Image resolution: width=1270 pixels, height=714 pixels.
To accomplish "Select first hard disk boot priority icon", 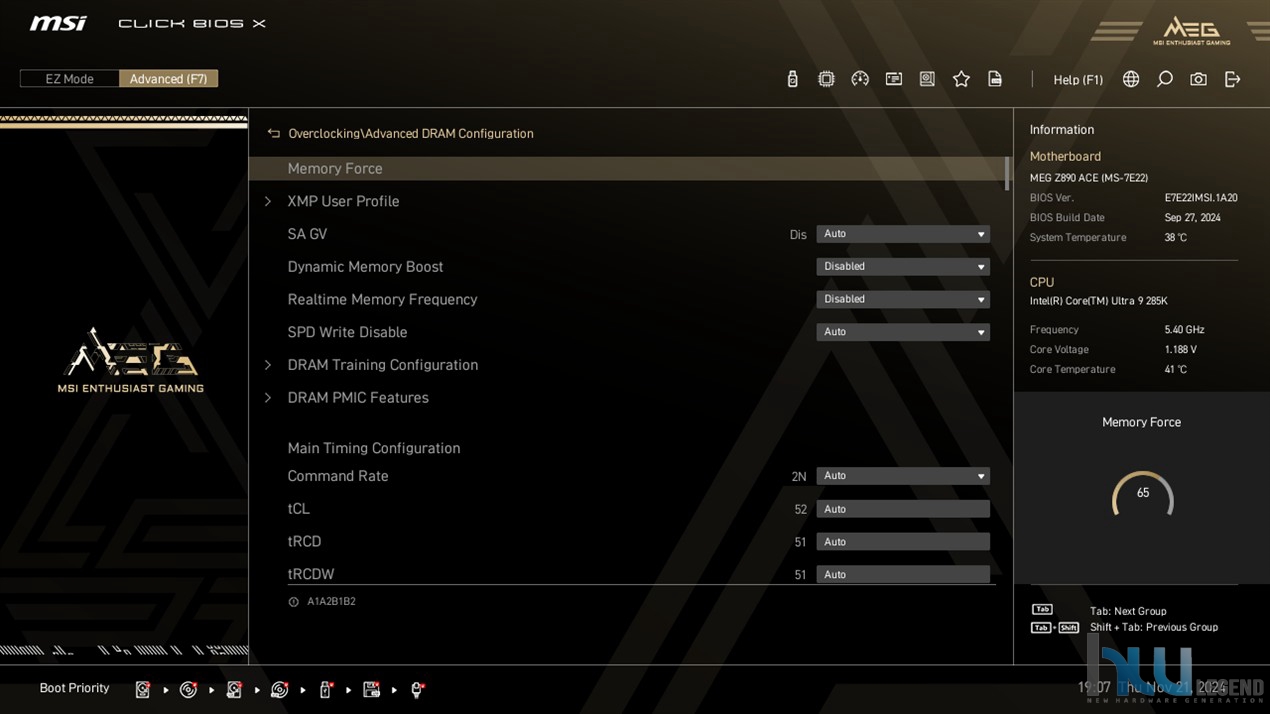I will 143,689.
